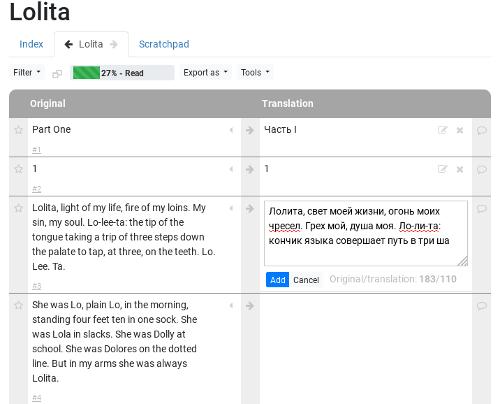Click the 'Translation' column header
The image size is (500, 404).
(288, 103)
